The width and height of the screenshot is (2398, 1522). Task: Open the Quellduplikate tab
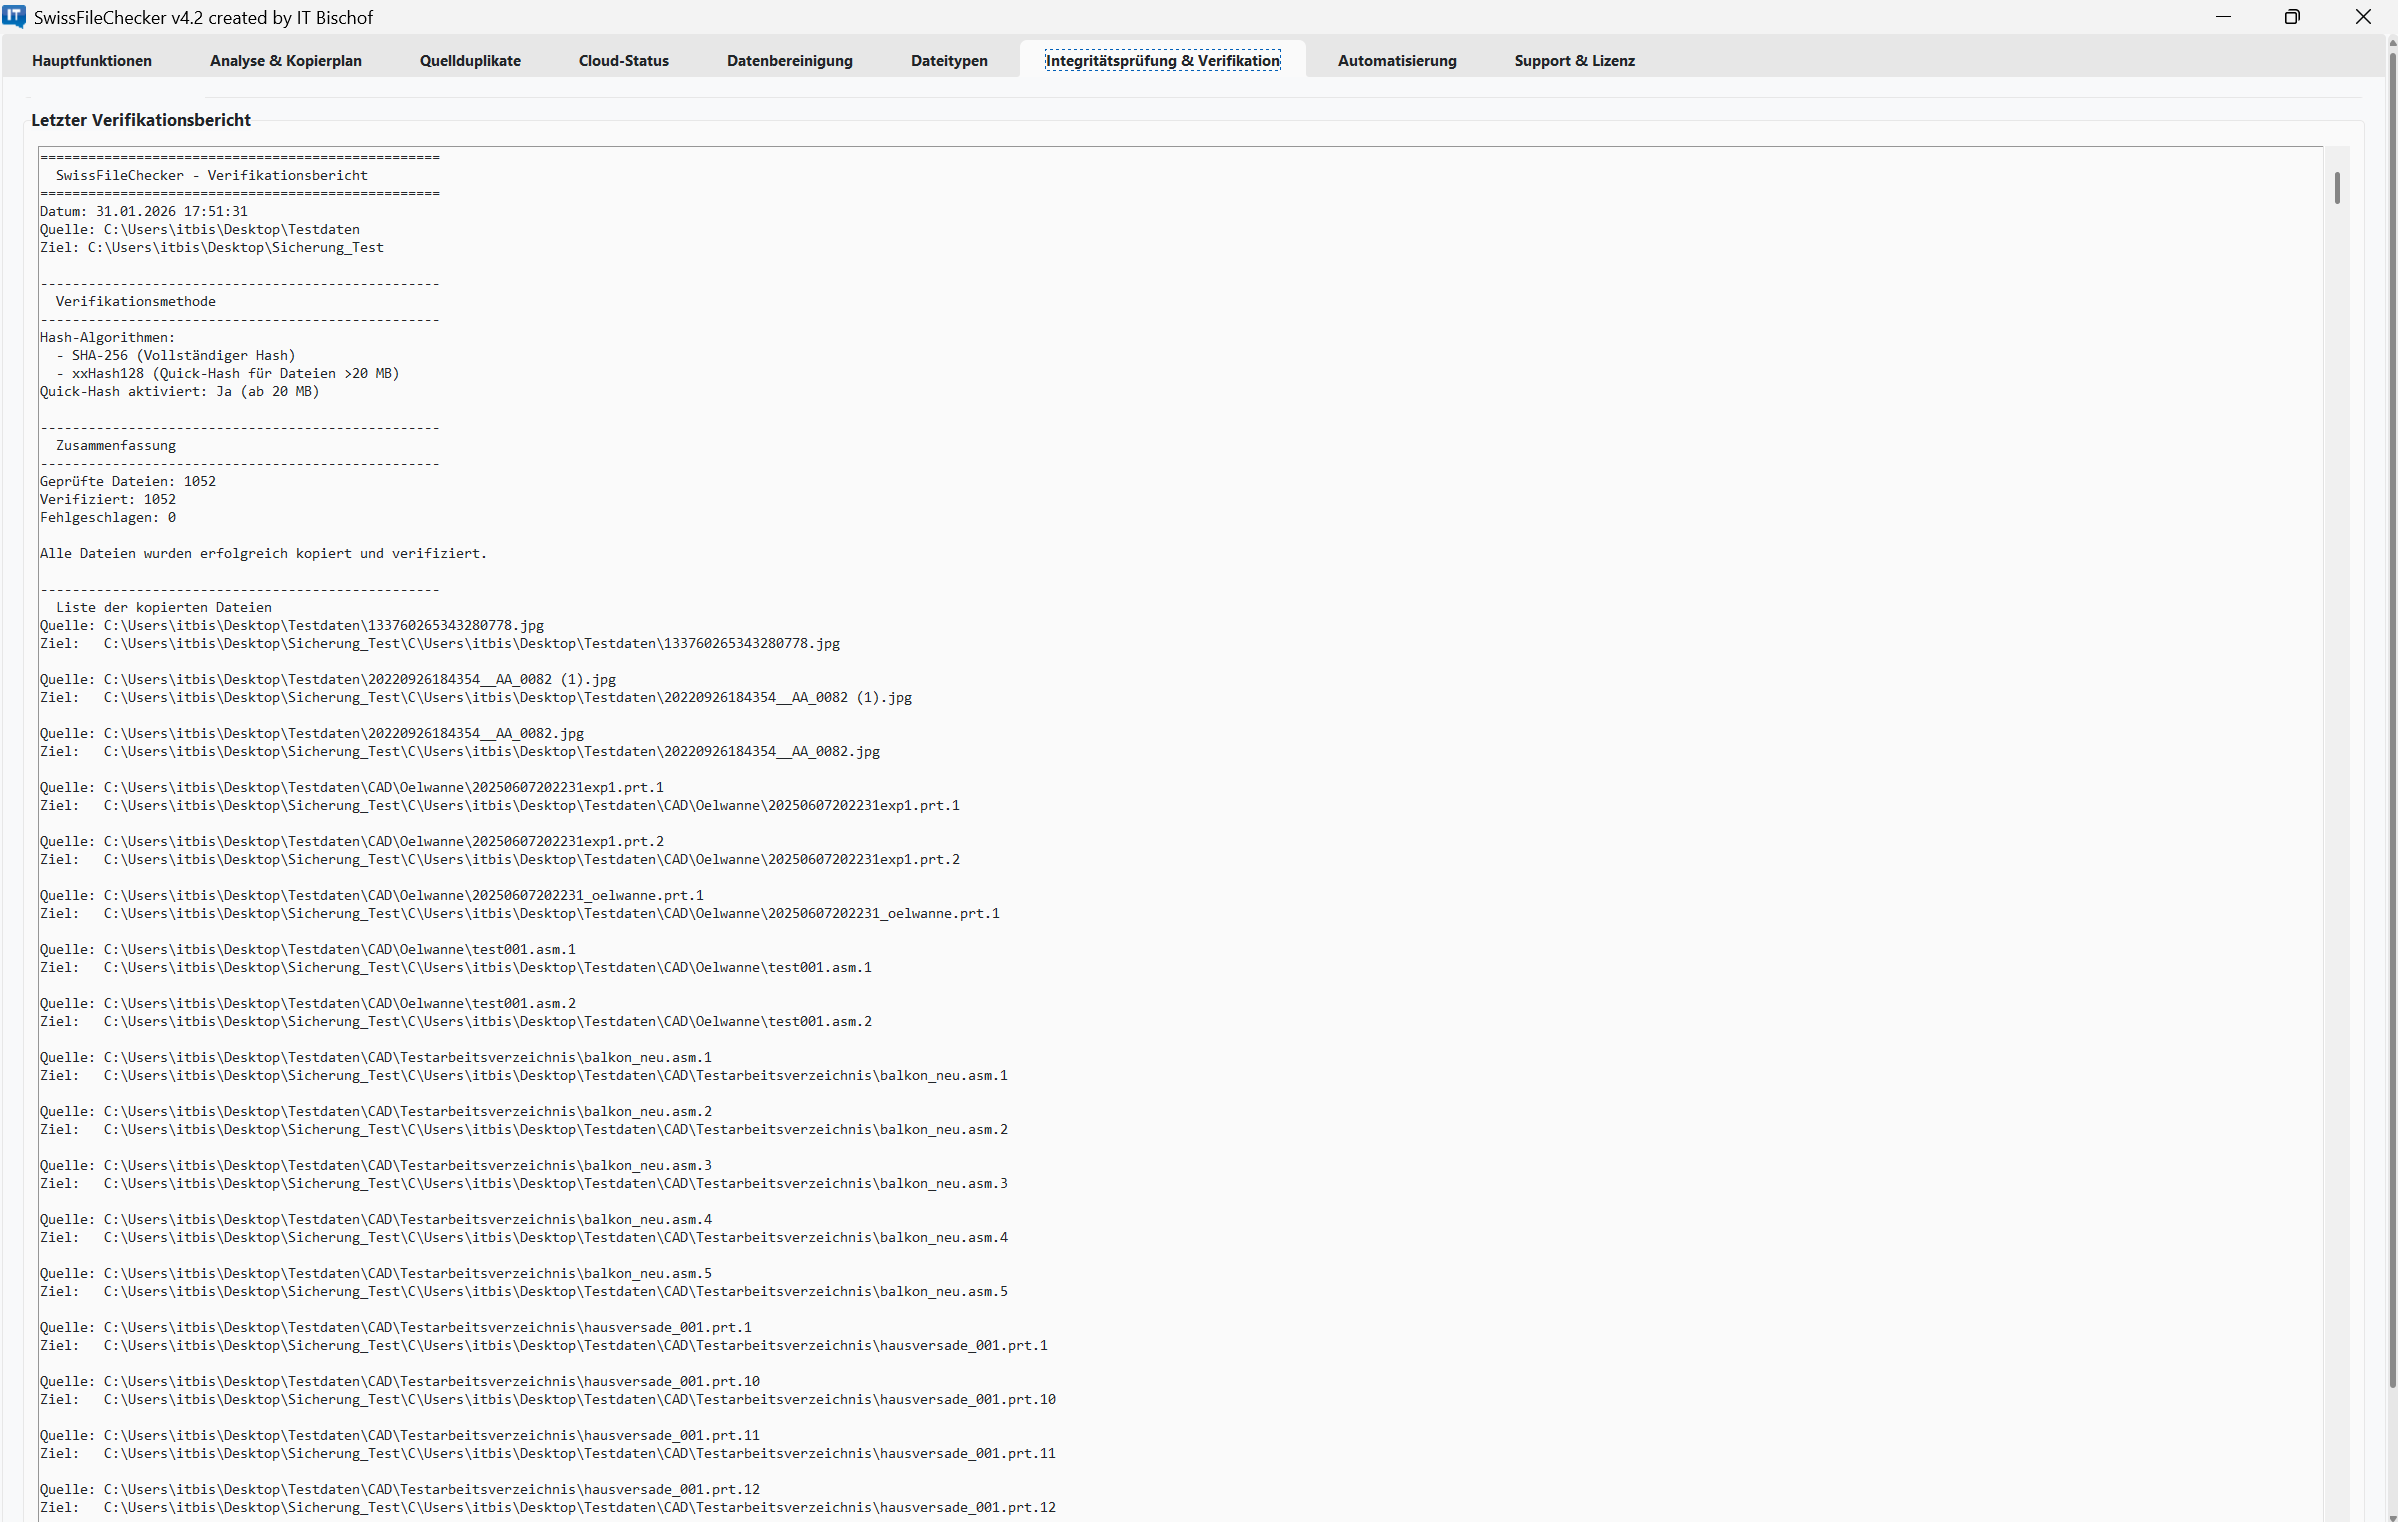(470, 61)
